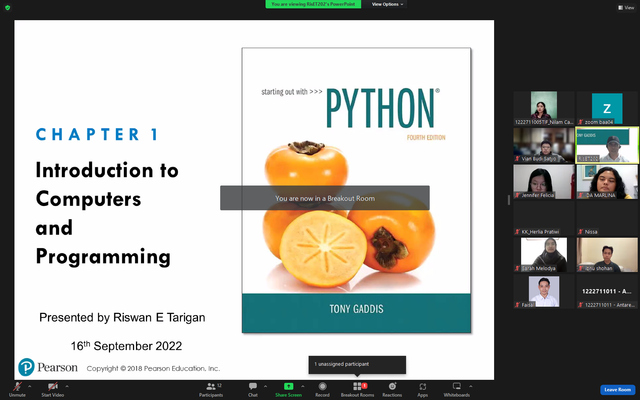Select Nissa's participant tile
Image resolution: width=640 pixels, height=400 pixels.
point(607,218)
